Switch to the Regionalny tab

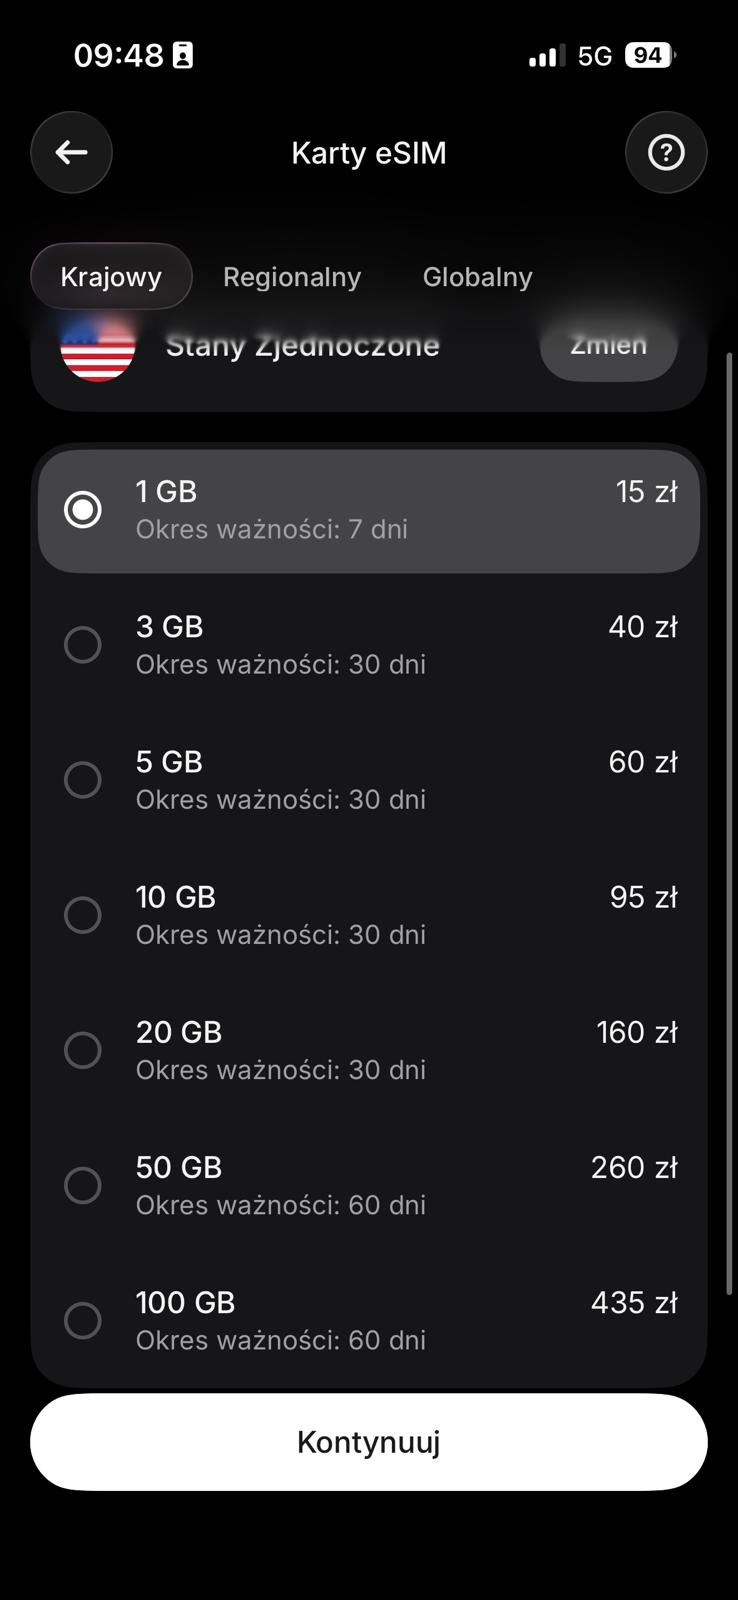(x=292, y=277)
